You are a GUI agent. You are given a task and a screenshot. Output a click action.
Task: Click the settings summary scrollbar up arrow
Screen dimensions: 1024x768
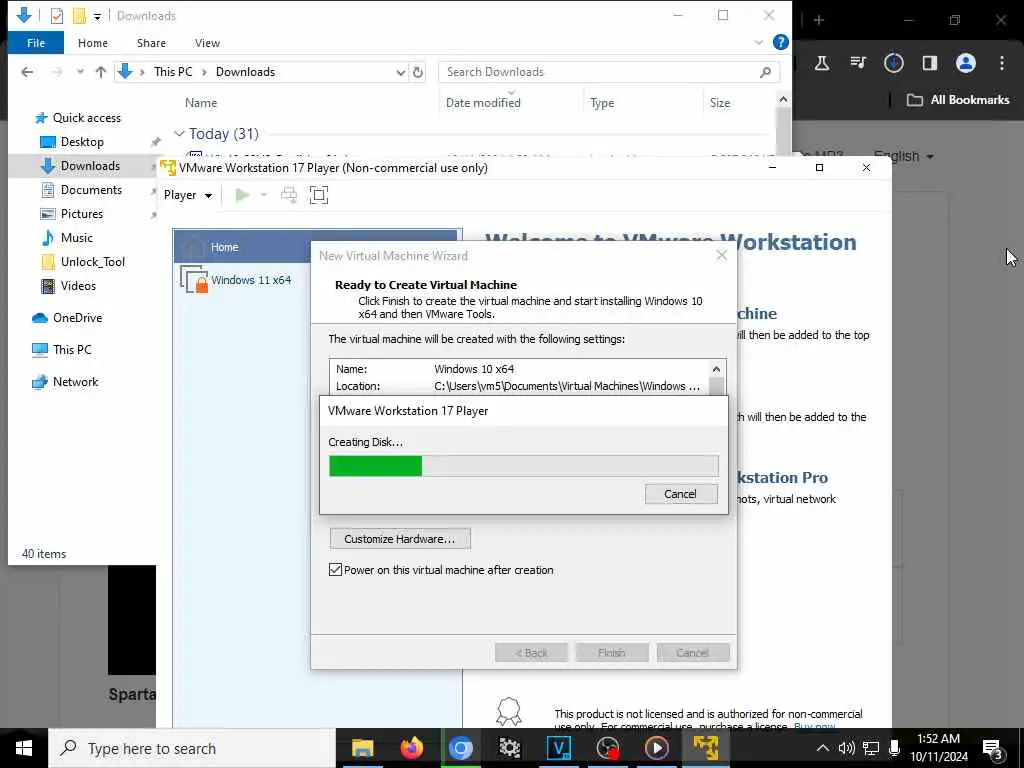coord(716,368)
